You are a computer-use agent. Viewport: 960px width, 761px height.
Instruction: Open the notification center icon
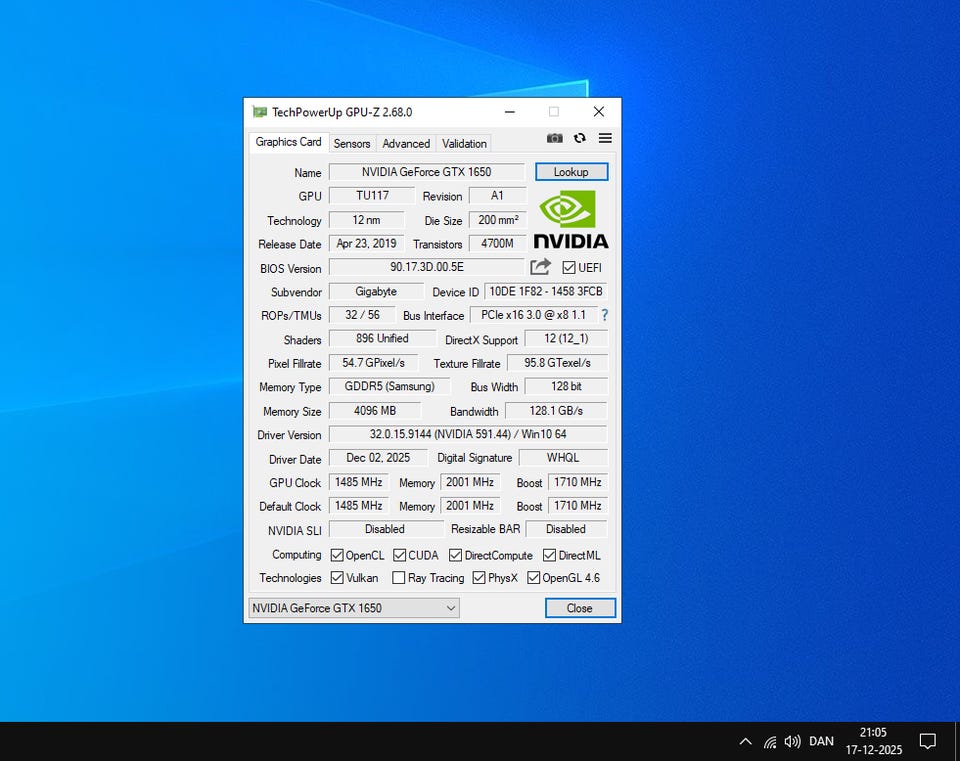(x=927, y=741)
